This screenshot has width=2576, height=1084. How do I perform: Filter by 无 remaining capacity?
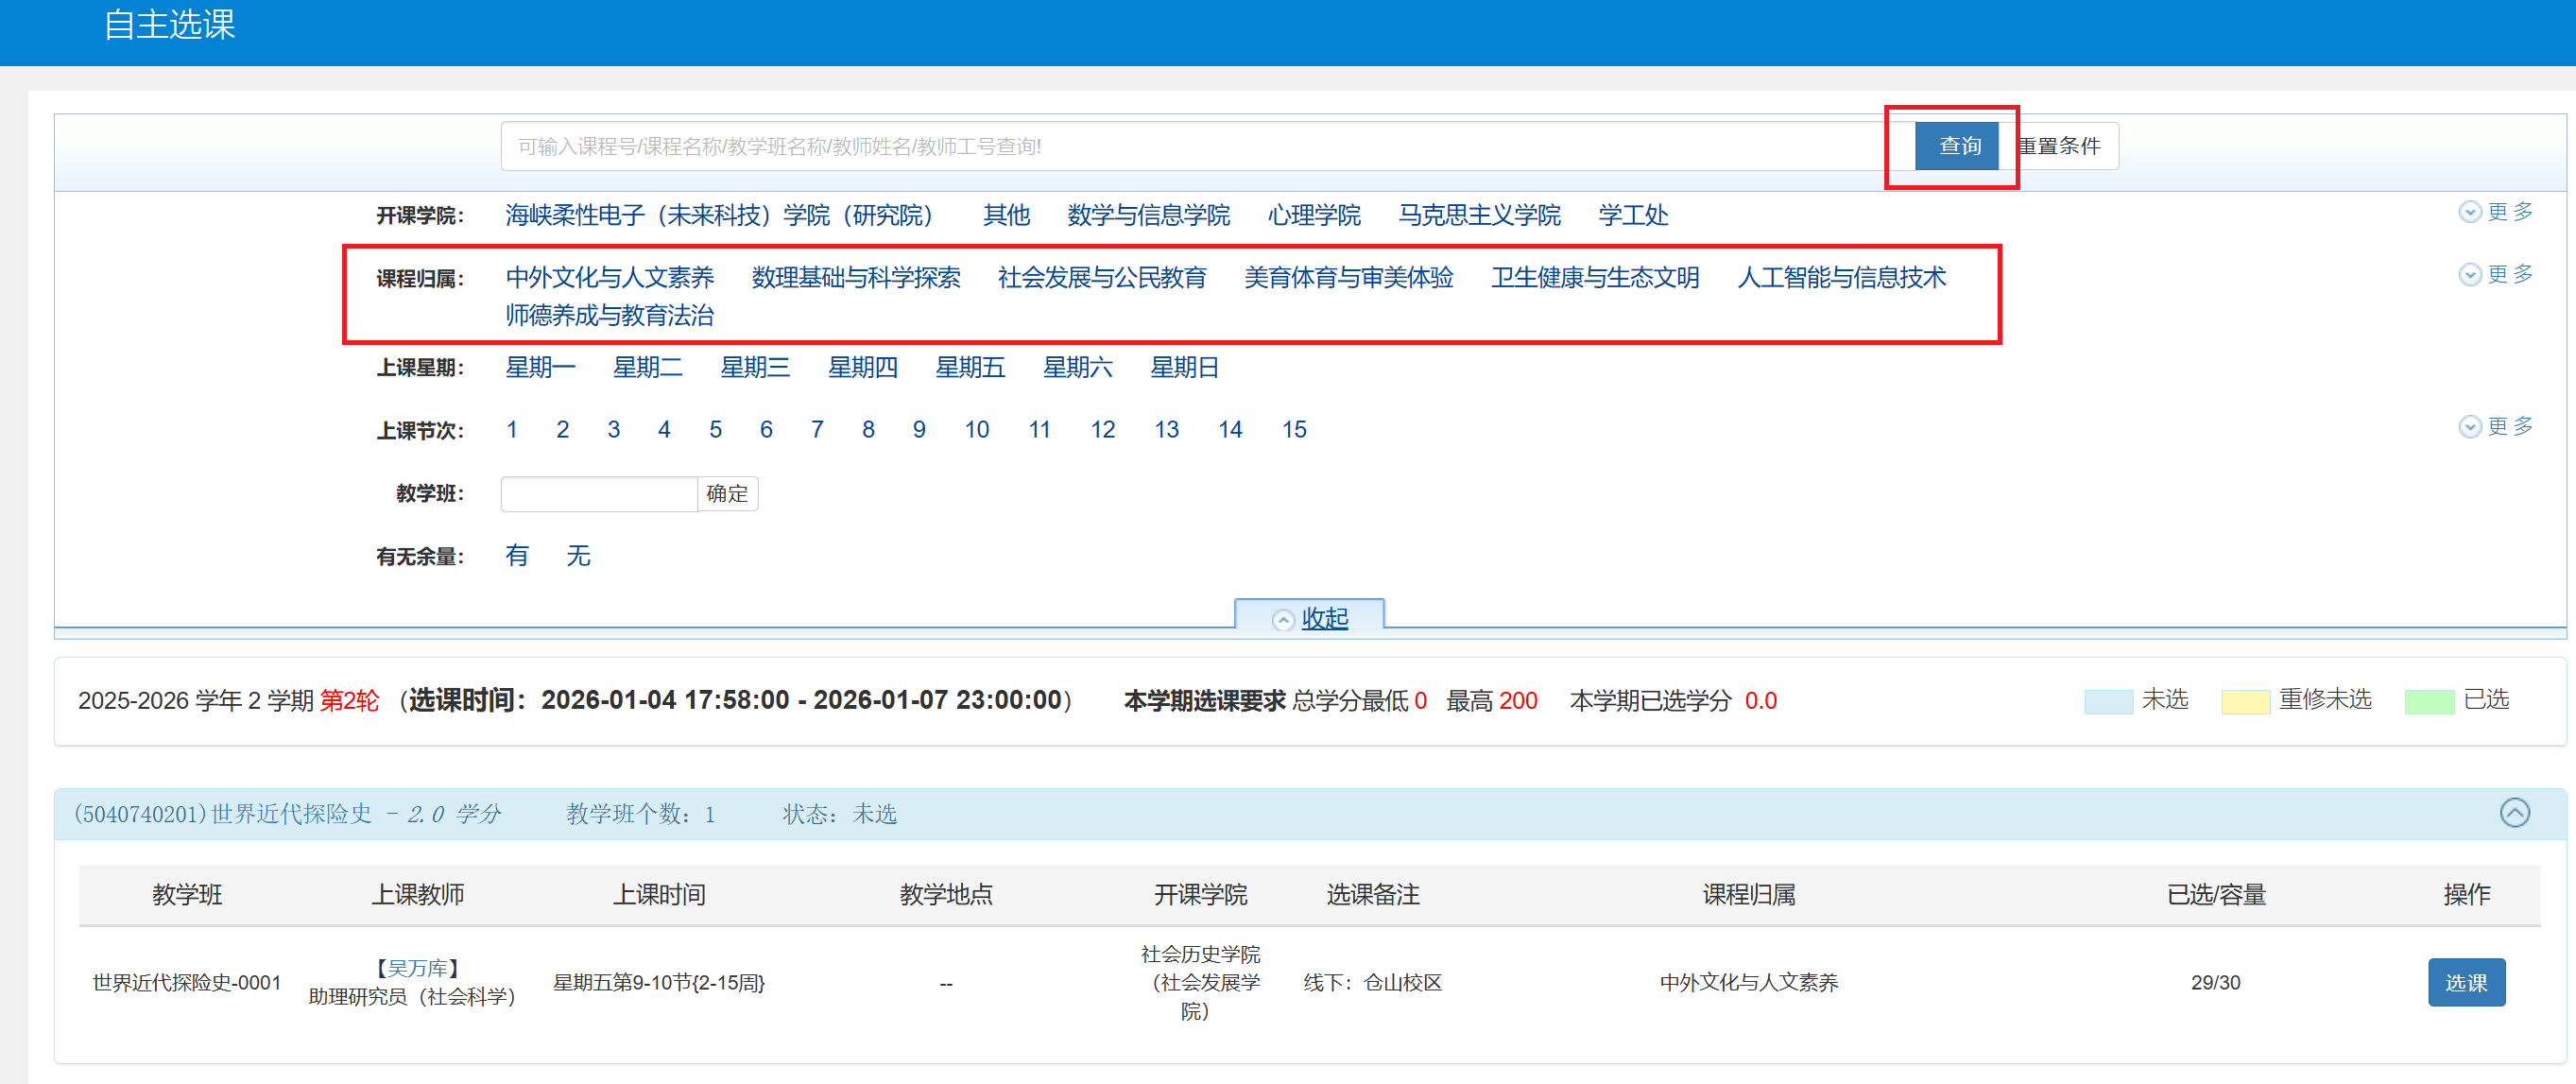click(578, 555)
